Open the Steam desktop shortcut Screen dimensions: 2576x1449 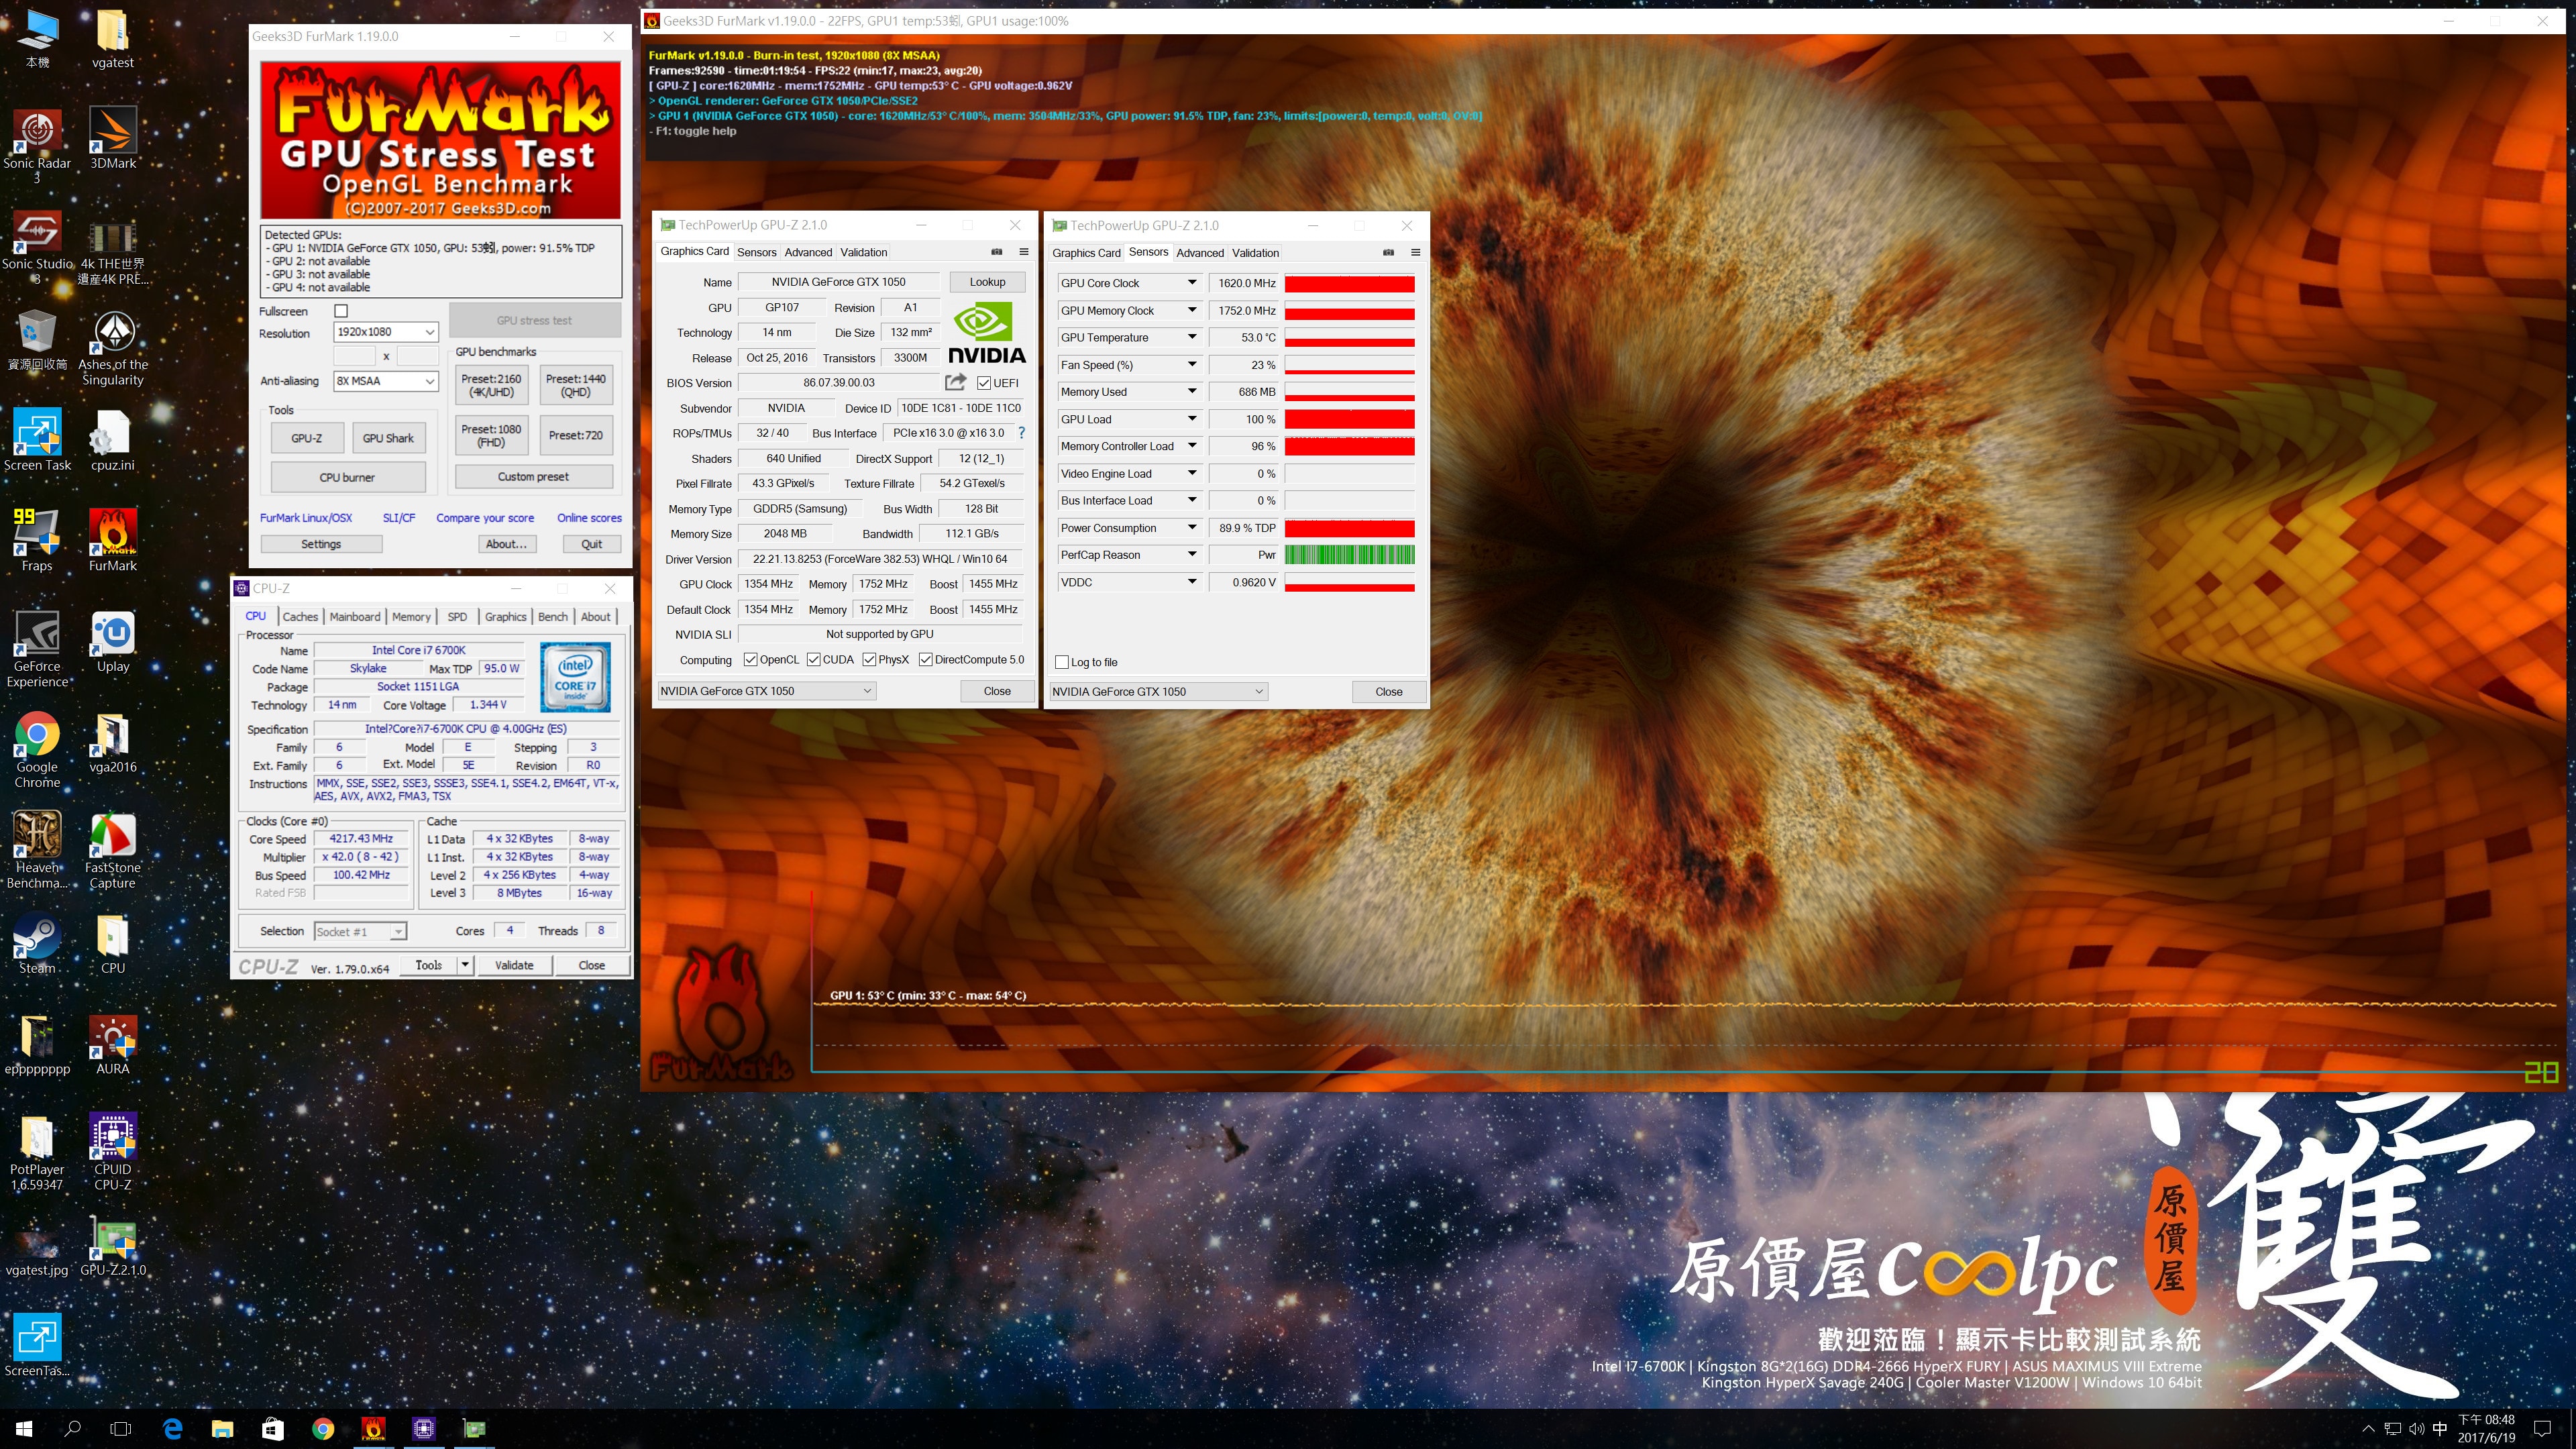[37, 944]
